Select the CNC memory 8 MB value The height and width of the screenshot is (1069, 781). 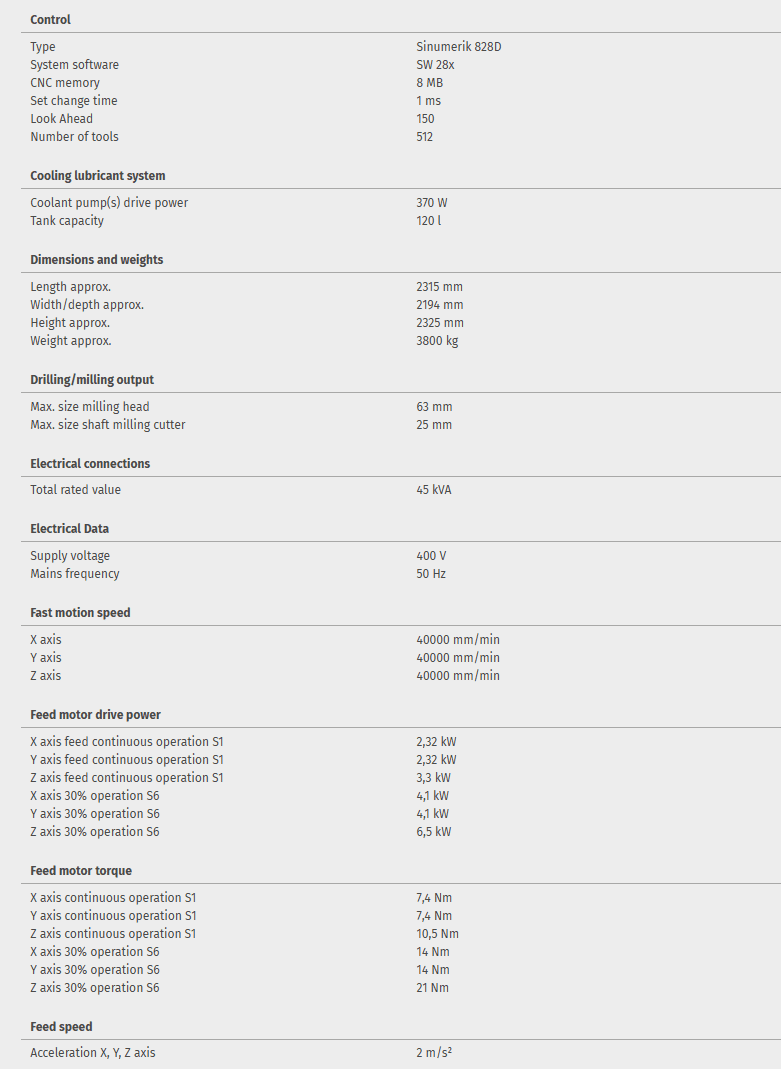coord(429,83)
